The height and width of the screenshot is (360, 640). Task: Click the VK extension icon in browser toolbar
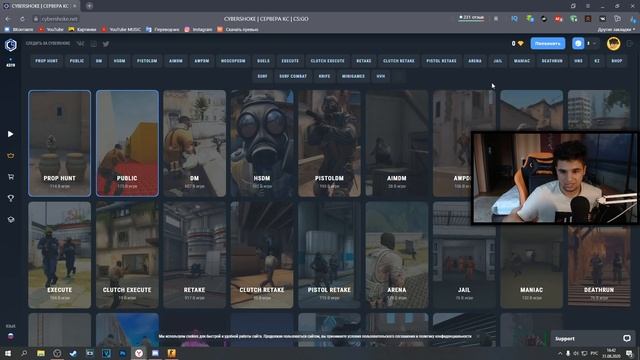pos(602,19)
